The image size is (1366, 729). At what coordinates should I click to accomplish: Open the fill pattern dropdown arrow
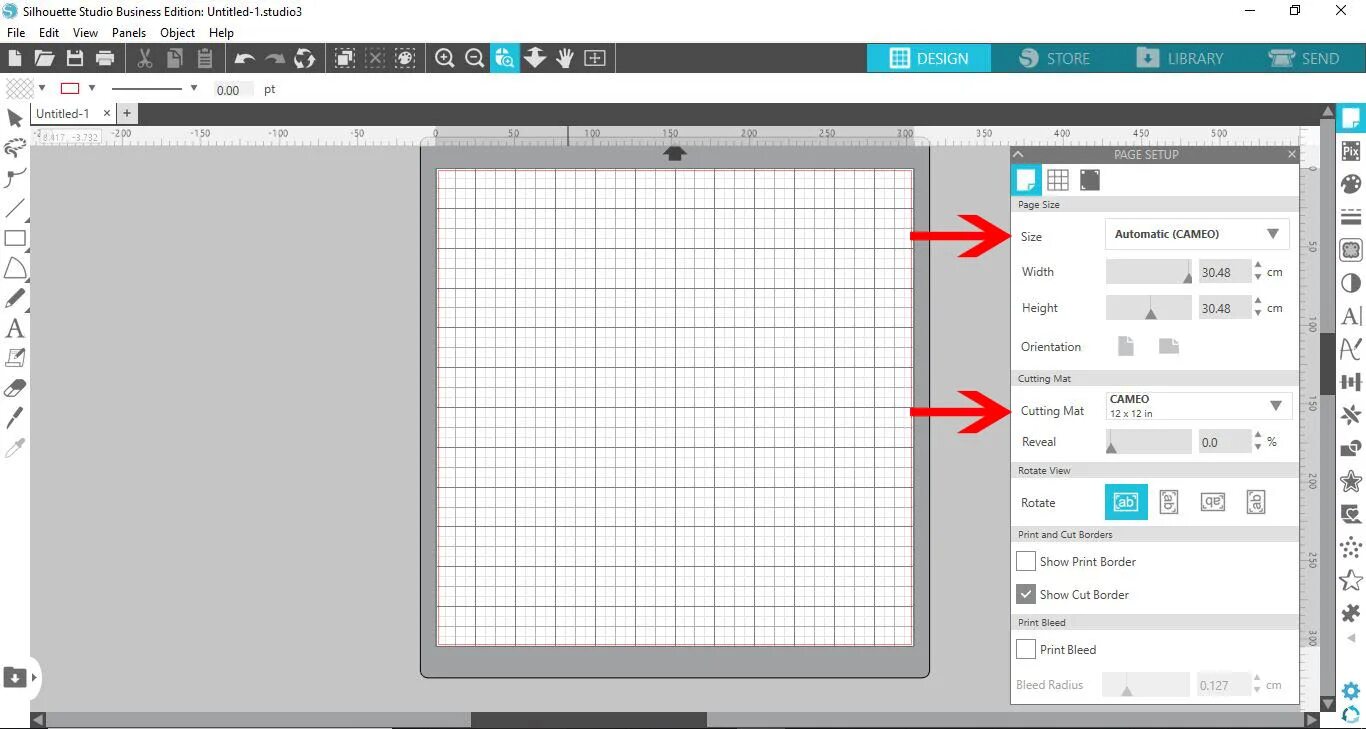coord(42,88)
